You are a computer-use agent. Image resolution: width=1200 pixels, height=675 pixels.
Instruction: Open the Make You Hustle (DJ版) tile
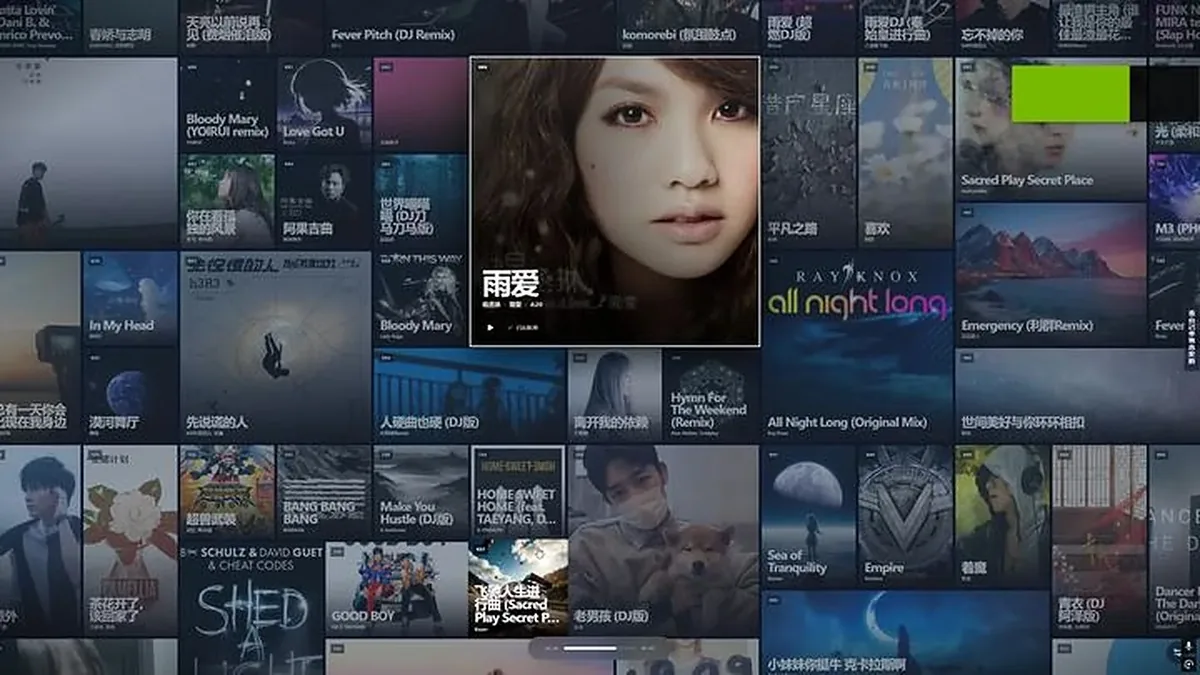(x=421, y=492)
